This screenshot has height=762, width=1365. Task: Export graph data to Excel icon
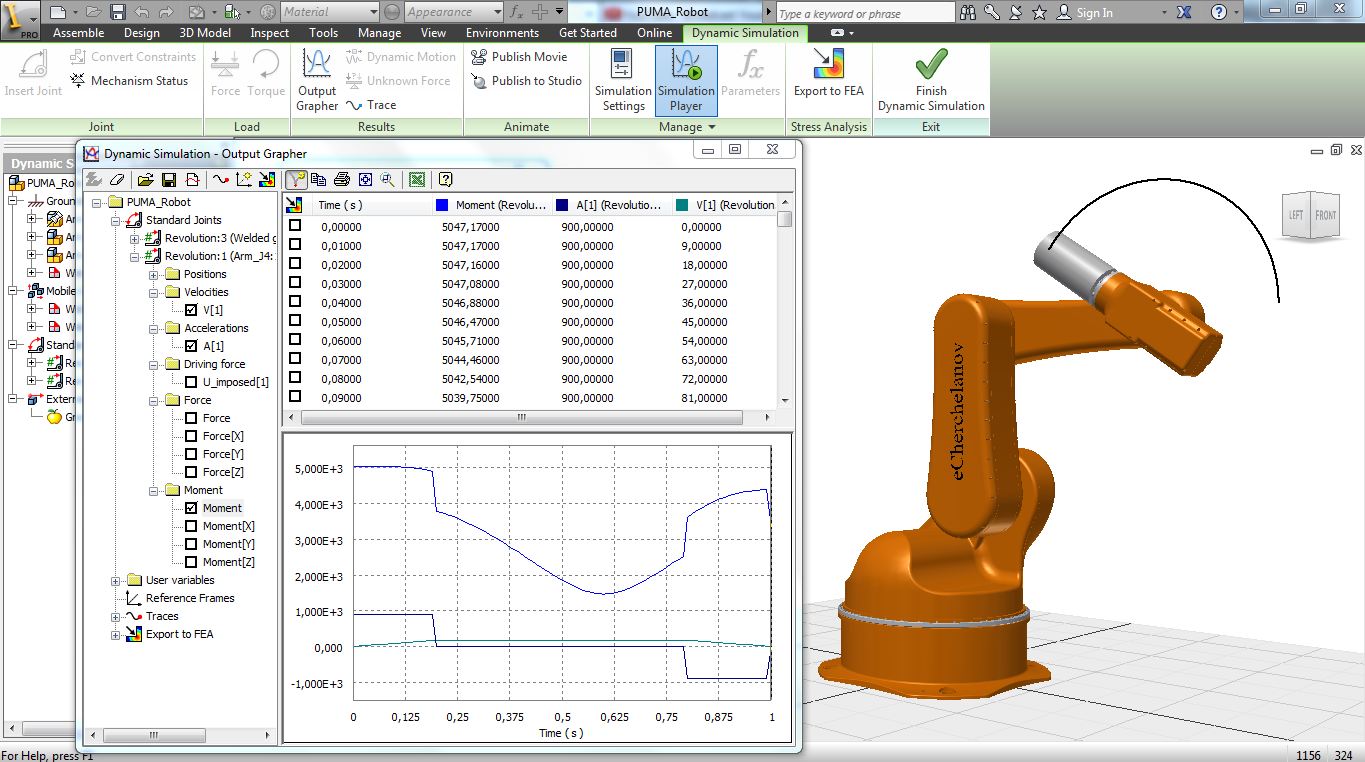click(x=417, y=180)
